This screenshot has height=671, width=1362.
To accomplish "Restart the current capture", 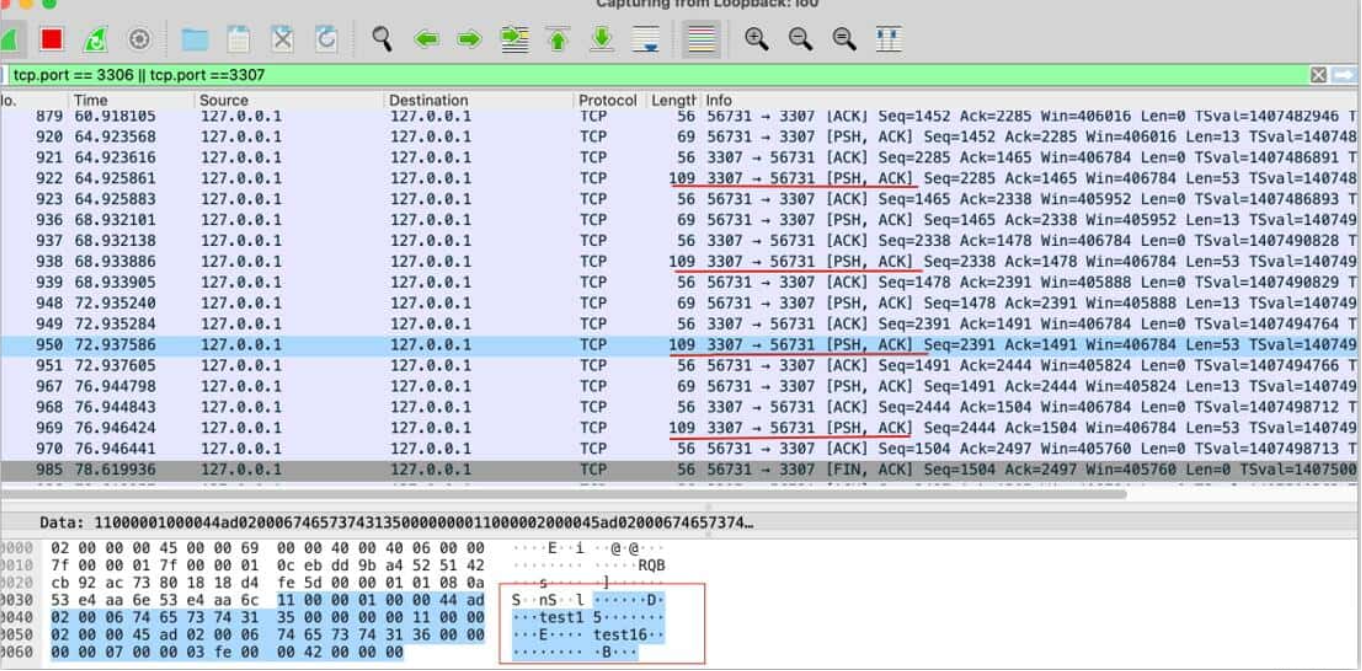I will pyautogui.click(x=96, y=39).
